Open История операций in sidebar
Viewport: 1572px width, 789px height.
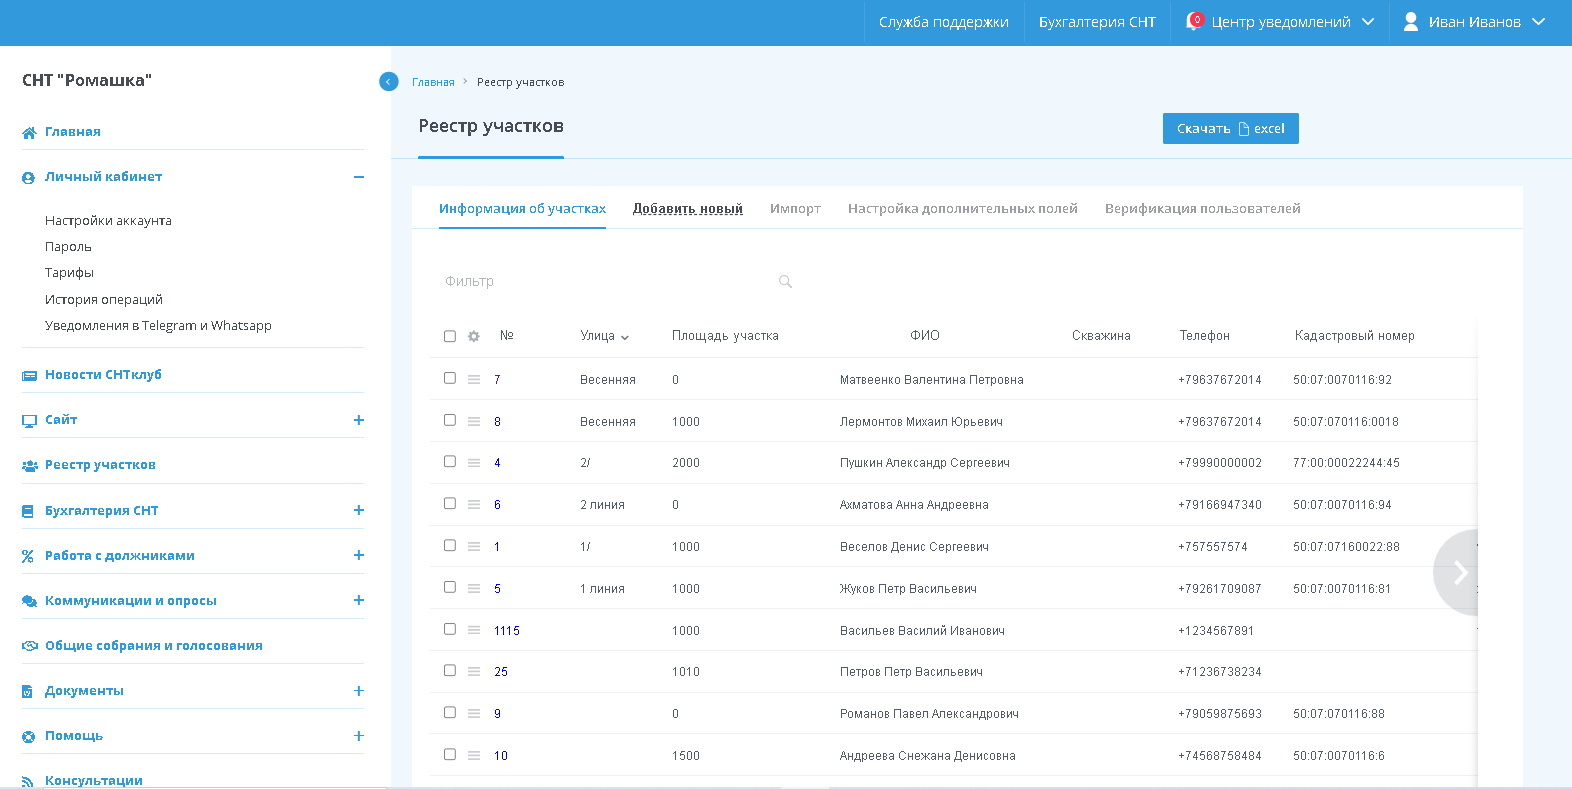(104, 300)
